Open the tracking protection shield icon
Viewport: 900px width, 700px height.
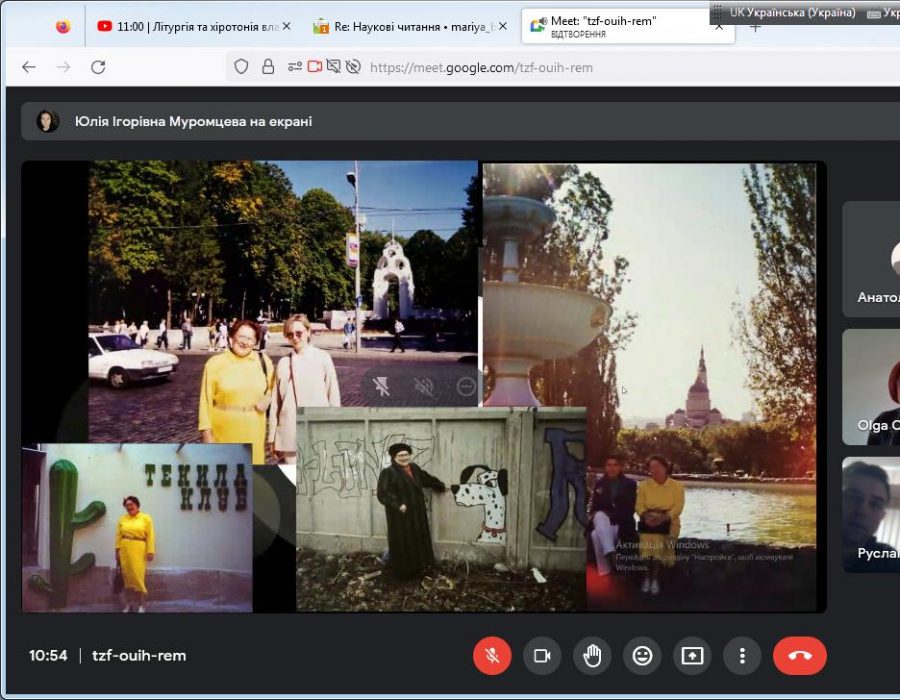tap(241, 67)
